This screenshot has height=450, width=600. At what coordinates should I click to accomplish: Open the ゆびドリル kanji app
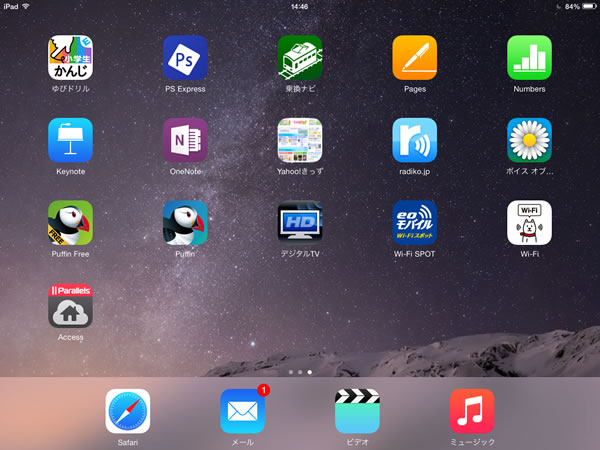click(x=70, y=58)
